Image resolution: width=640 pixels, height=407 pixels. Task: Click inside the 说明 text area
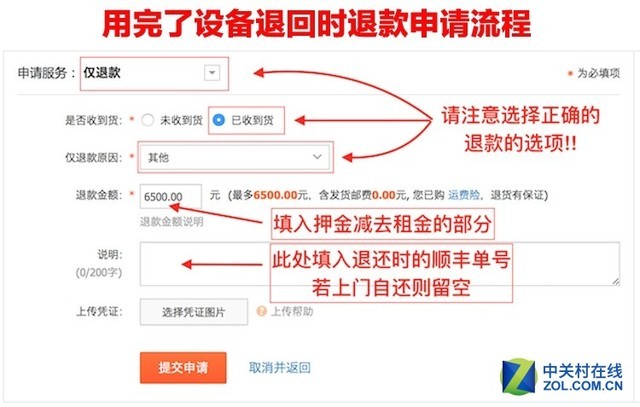380,264
